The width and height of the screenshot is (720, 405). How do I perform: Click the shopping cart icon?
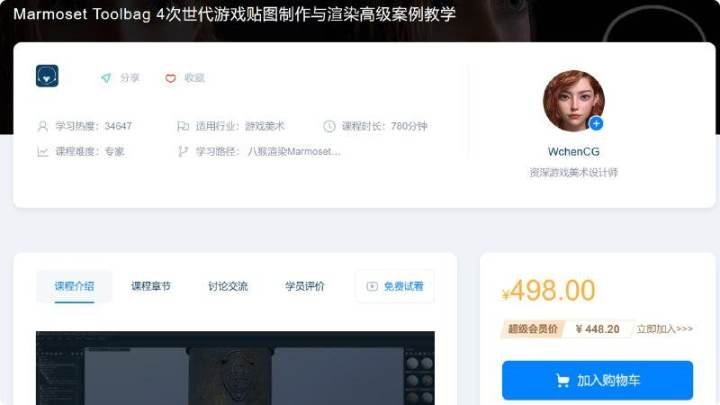pyautogui.click(x=562, y=381)
